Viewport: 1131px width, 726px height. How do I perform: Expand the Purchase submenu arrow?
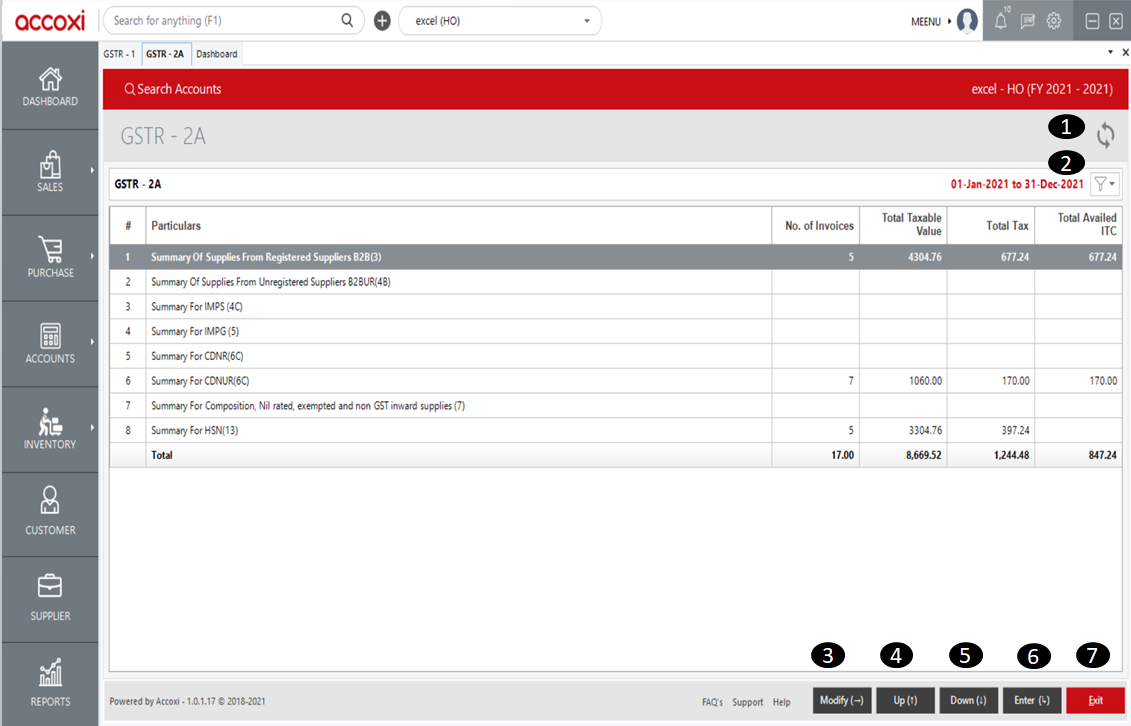tap(92, 256)
